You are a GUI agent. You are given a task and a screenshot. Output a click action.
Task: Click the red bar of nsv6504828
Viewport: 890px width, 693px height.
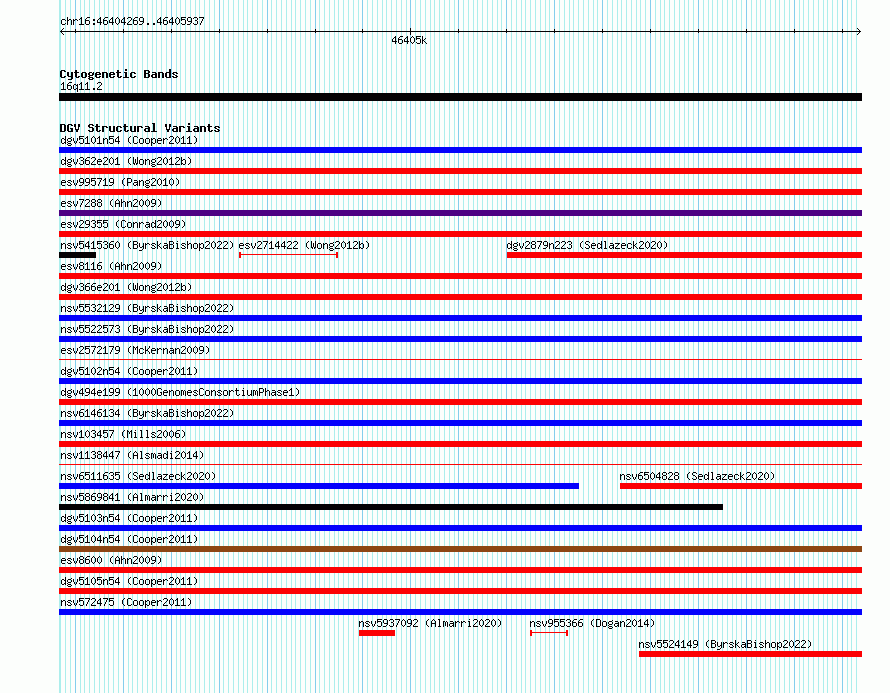[x=741, y=486]
